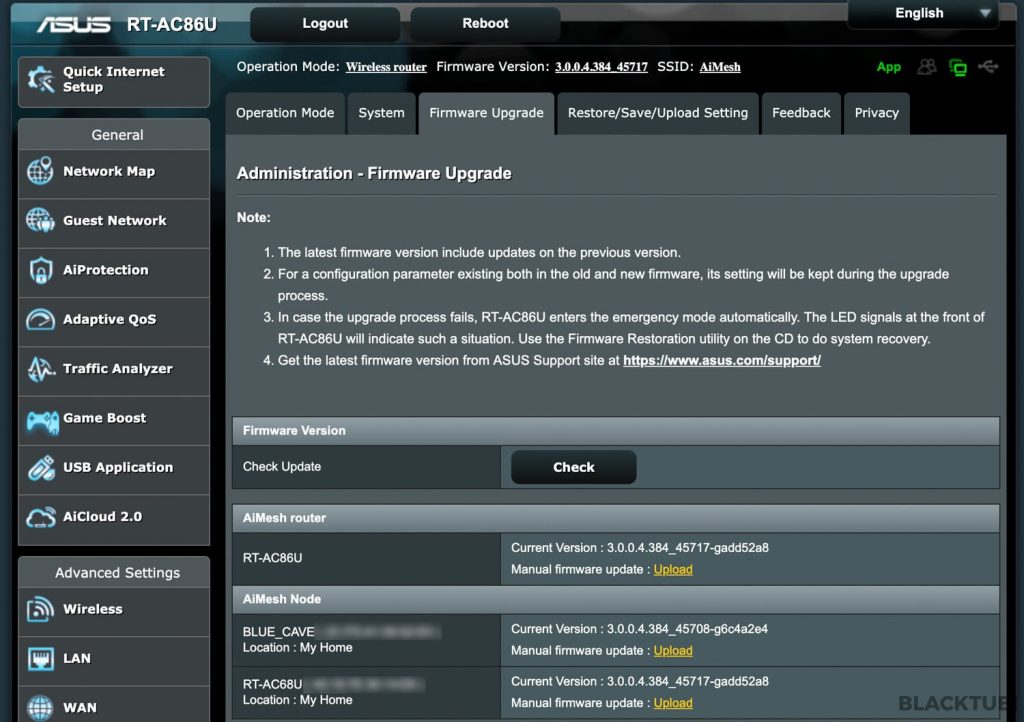Viewport: 1024px width, 722px height.
Task: Open Quick Internet Setup wizard icon
Action: [x=40, y=80]
